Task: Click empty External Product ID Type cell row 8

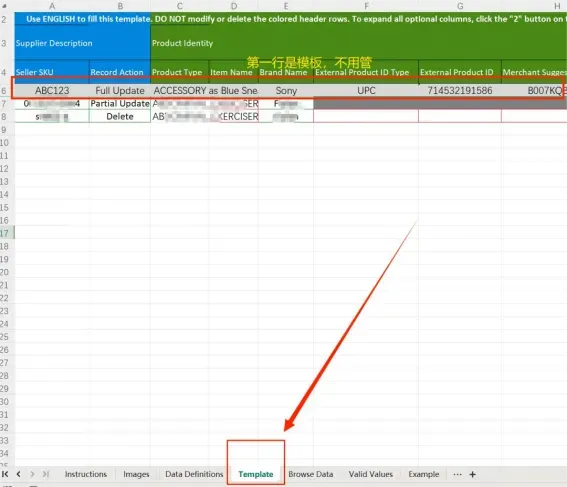Action: 366,116
